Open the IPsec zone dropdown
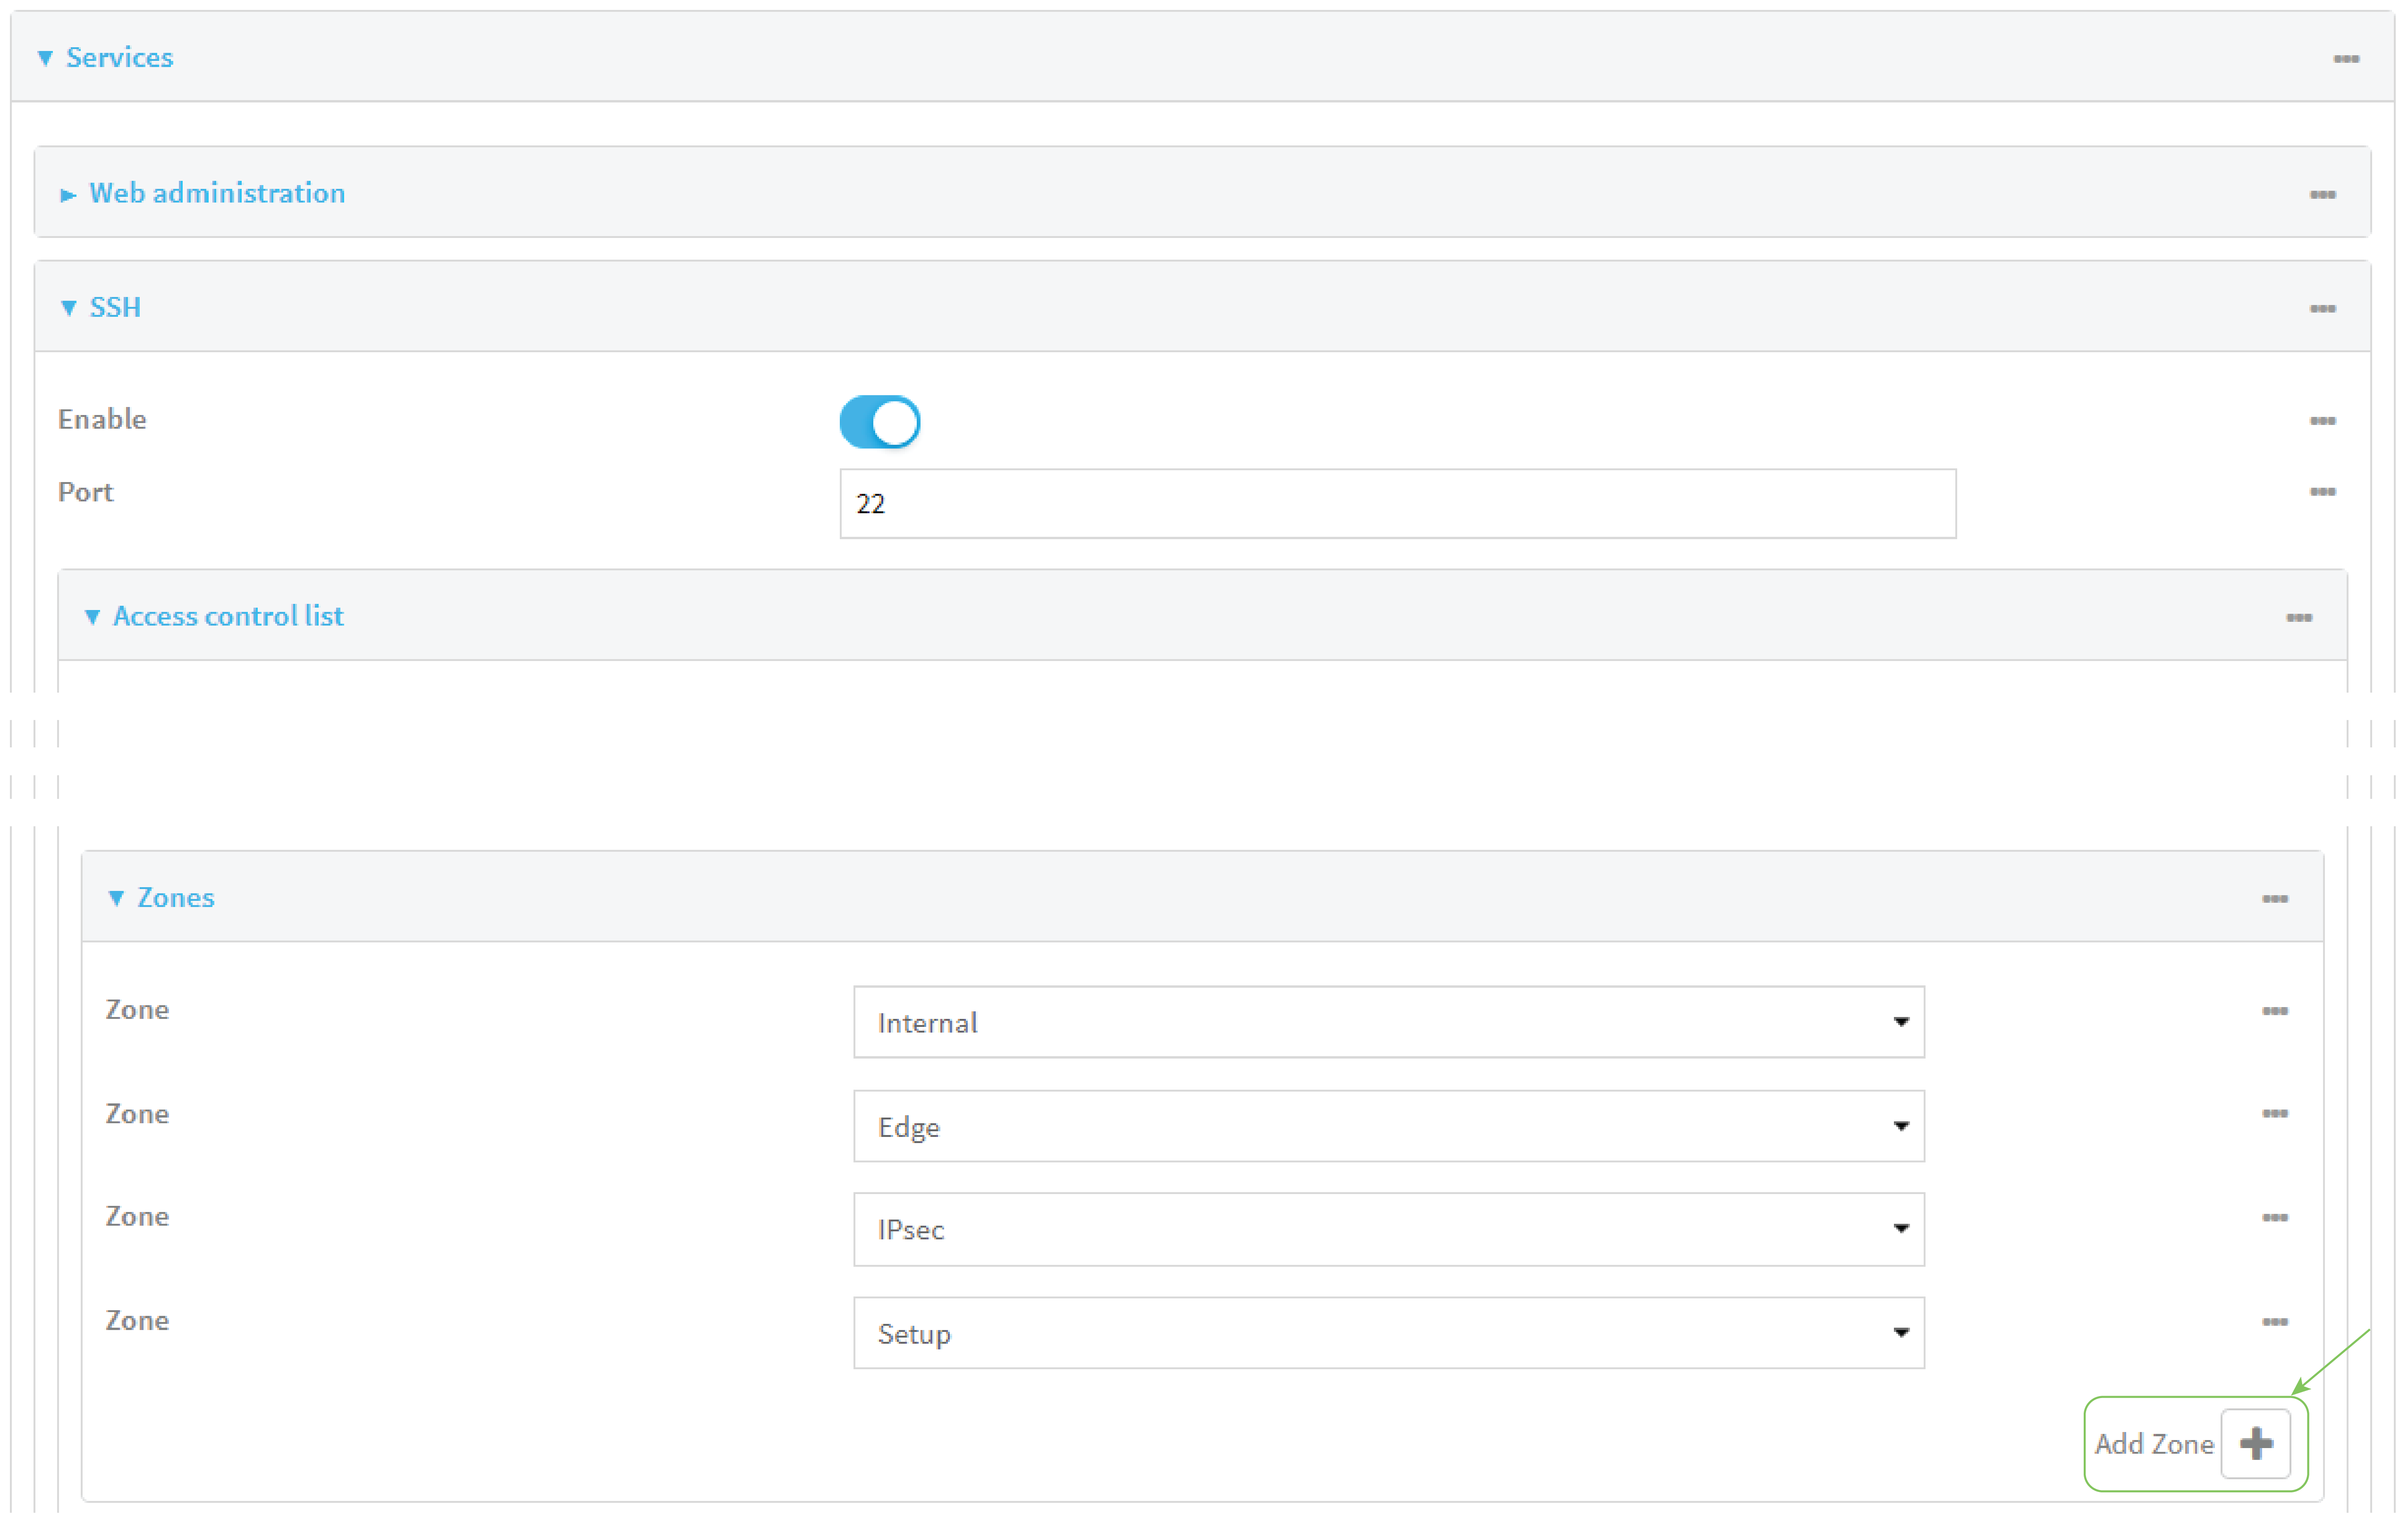2408x1517 pixels. pos(1388,1229)
